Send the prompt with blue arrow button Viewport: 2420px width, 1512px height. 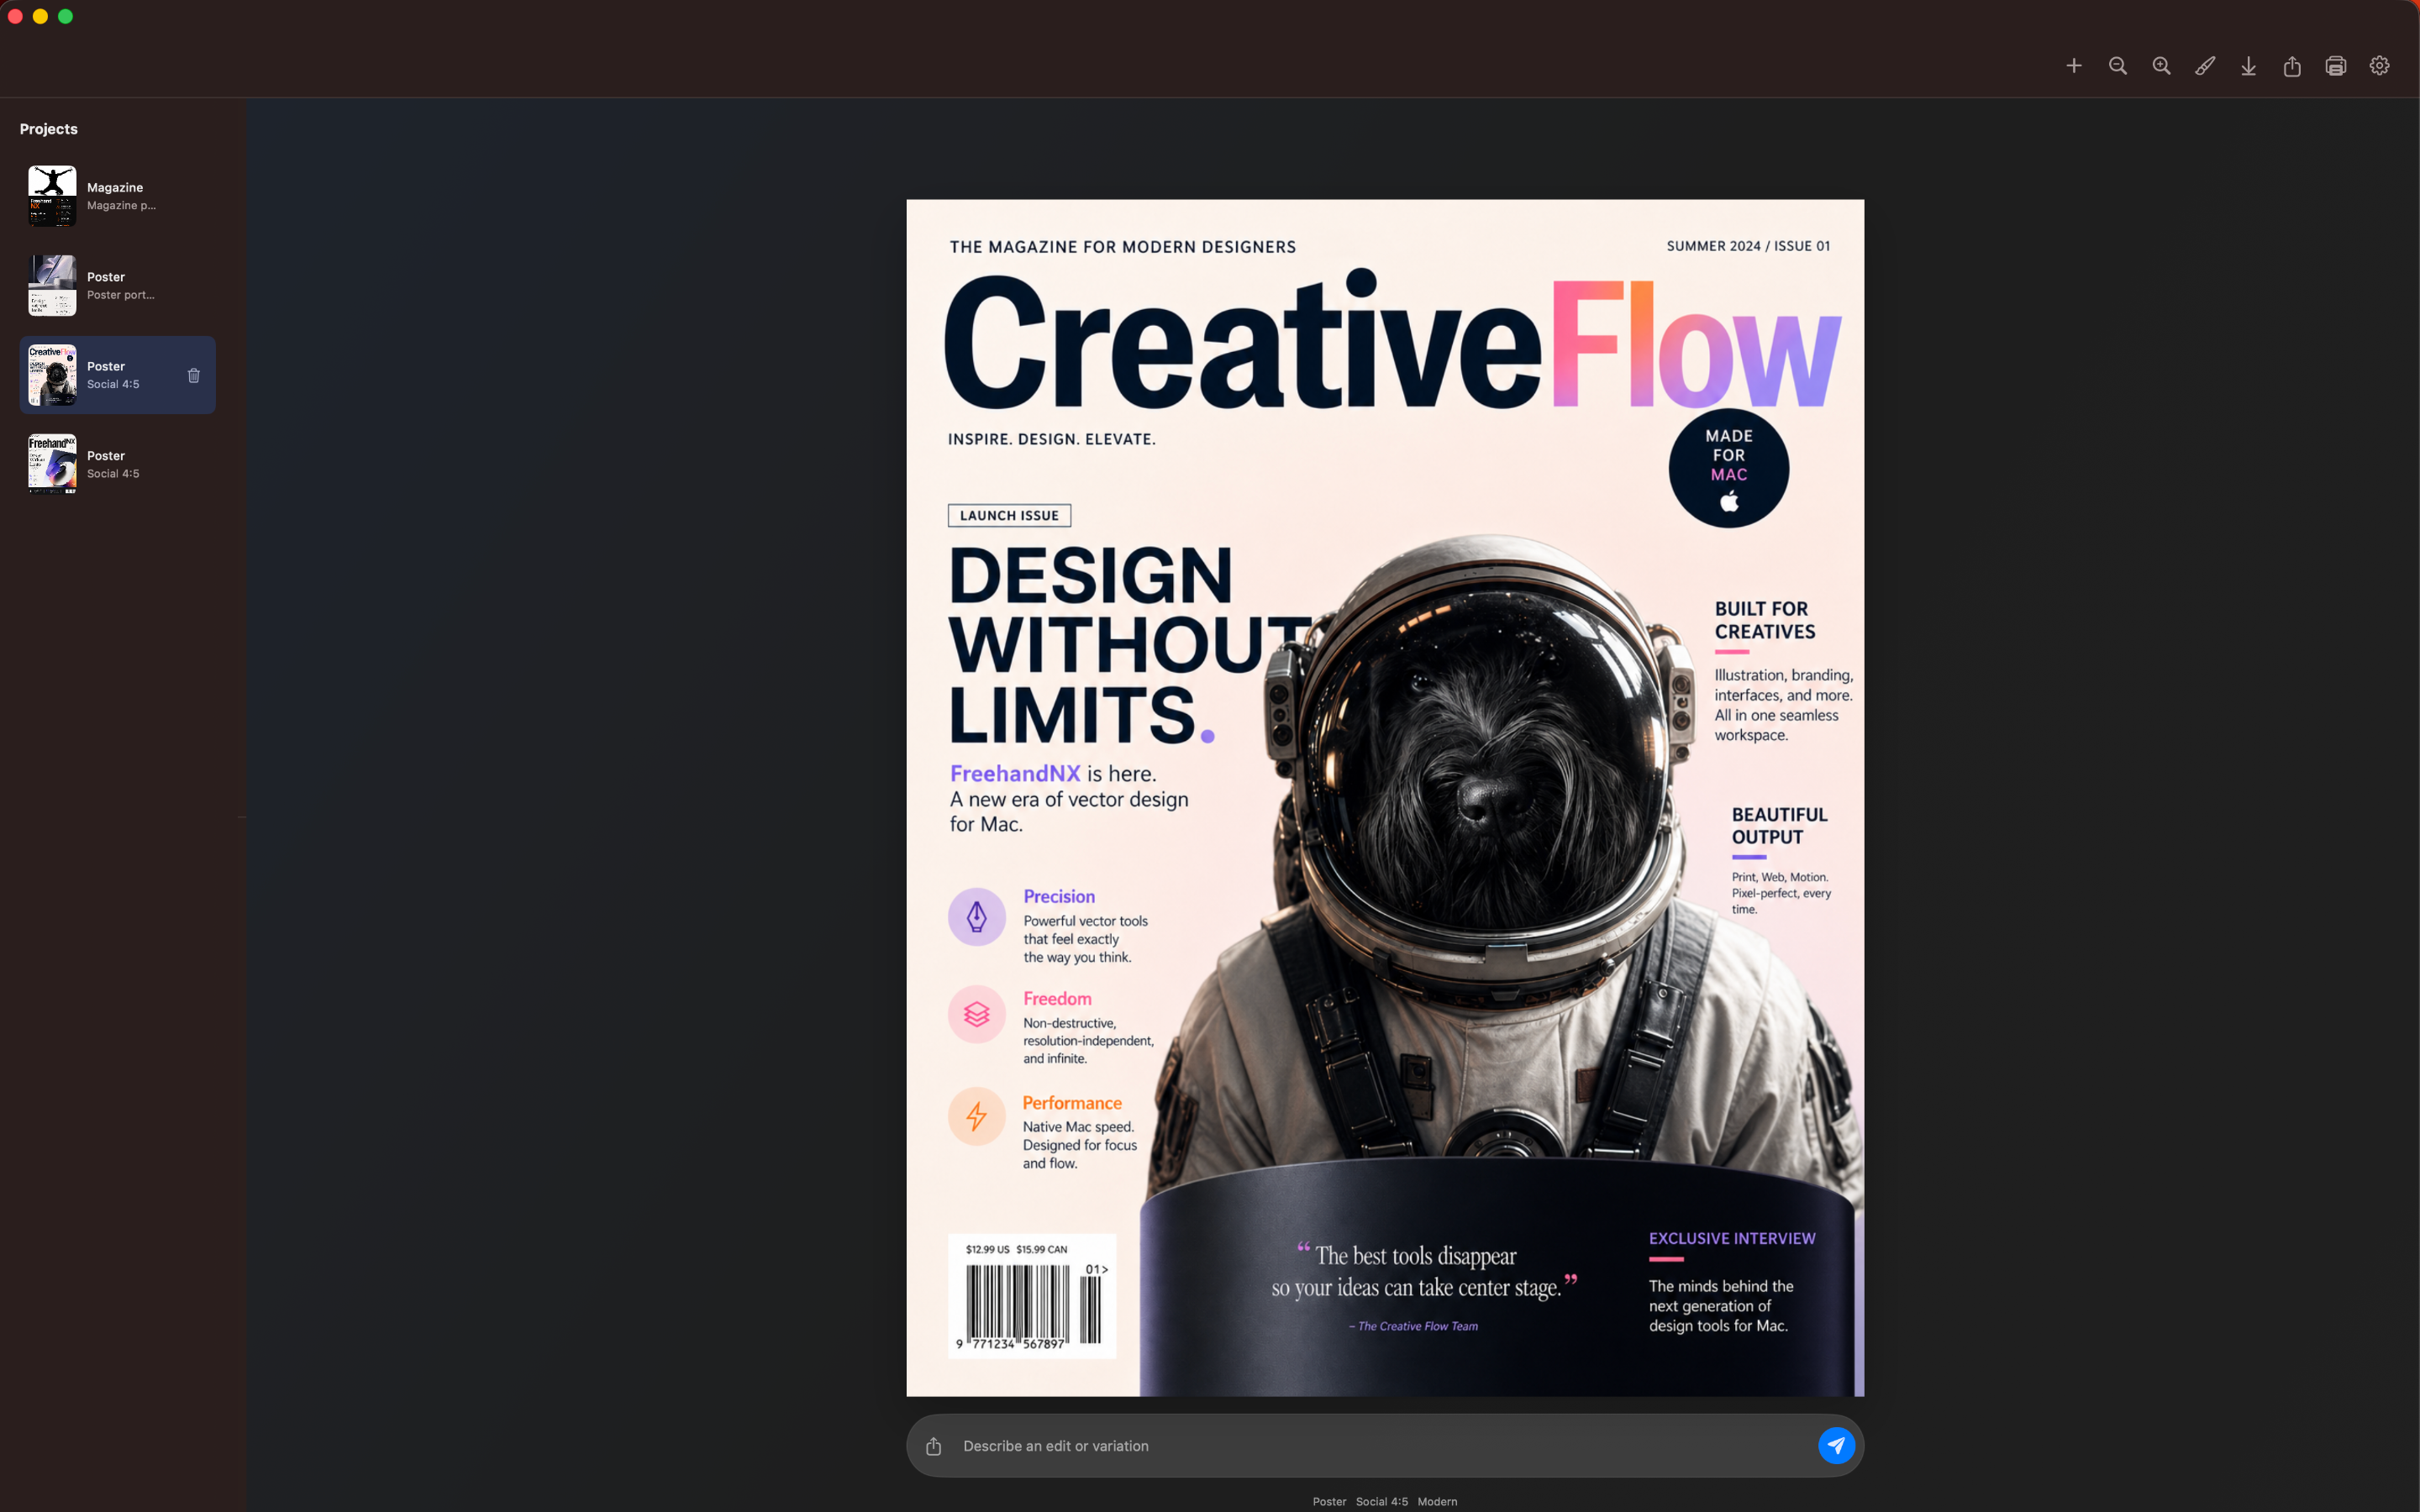(x=1837, y=1445)
